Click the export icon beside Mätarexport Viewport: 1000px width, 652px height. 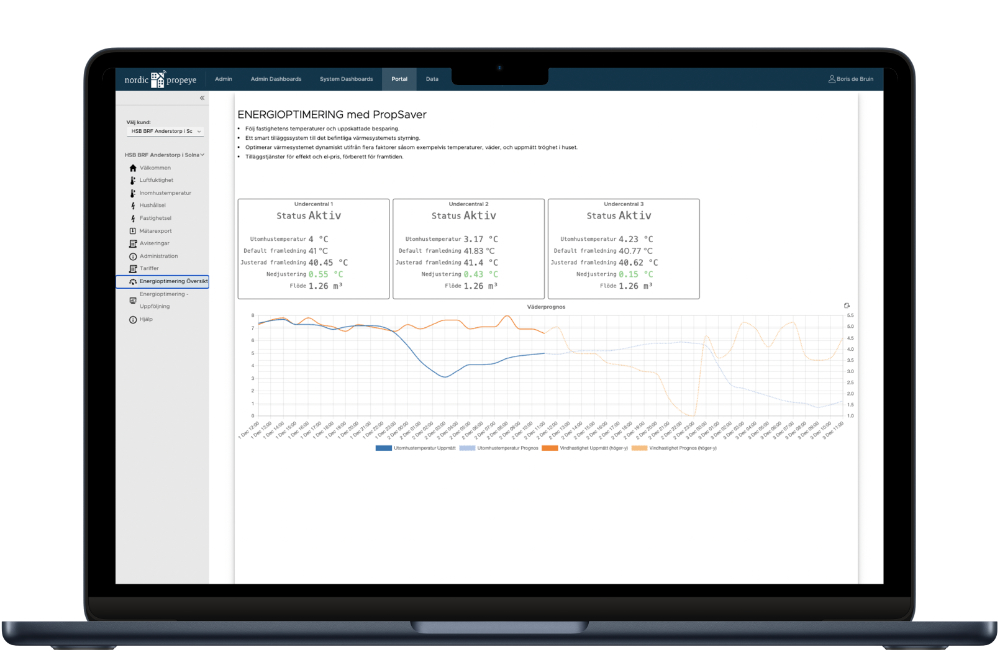click(x=133, y=231)
